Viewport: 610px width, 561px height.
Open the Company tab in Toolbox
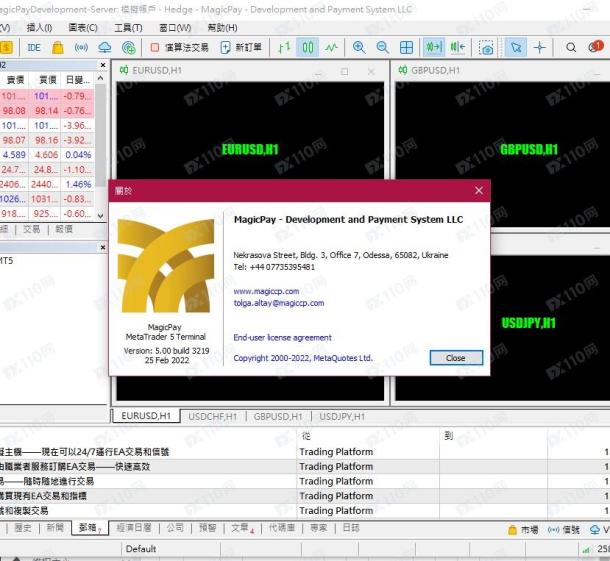[175, 528]
